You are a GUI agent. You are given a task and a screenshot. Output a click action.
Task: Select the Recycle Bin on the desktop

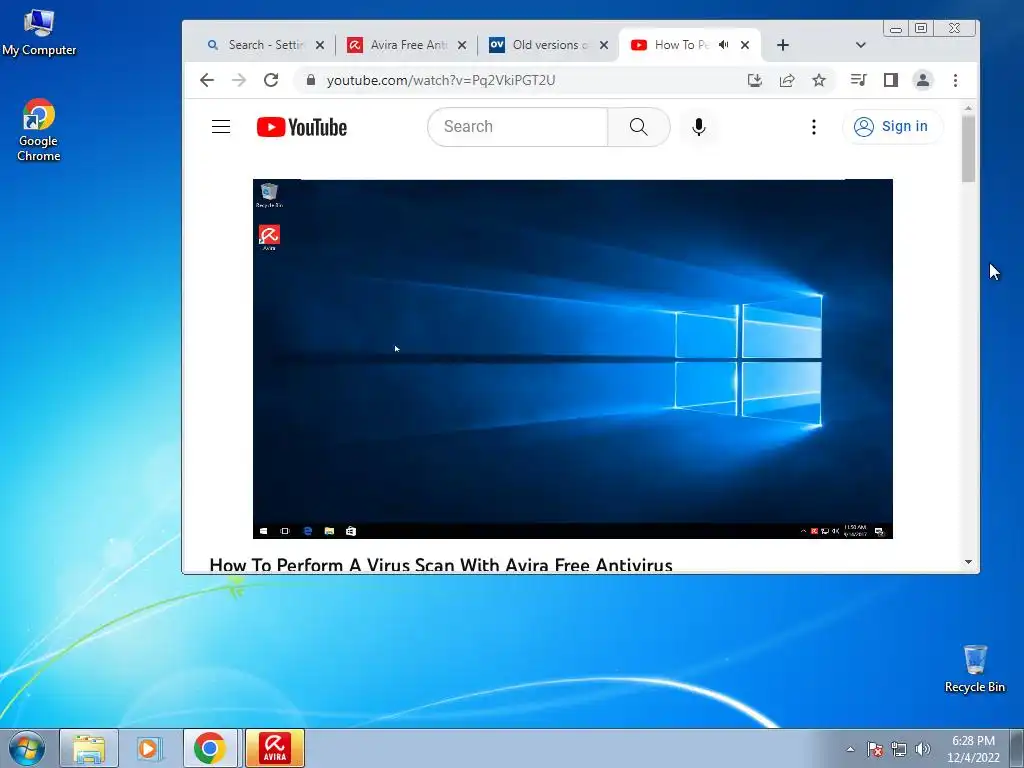coord(974,669)
